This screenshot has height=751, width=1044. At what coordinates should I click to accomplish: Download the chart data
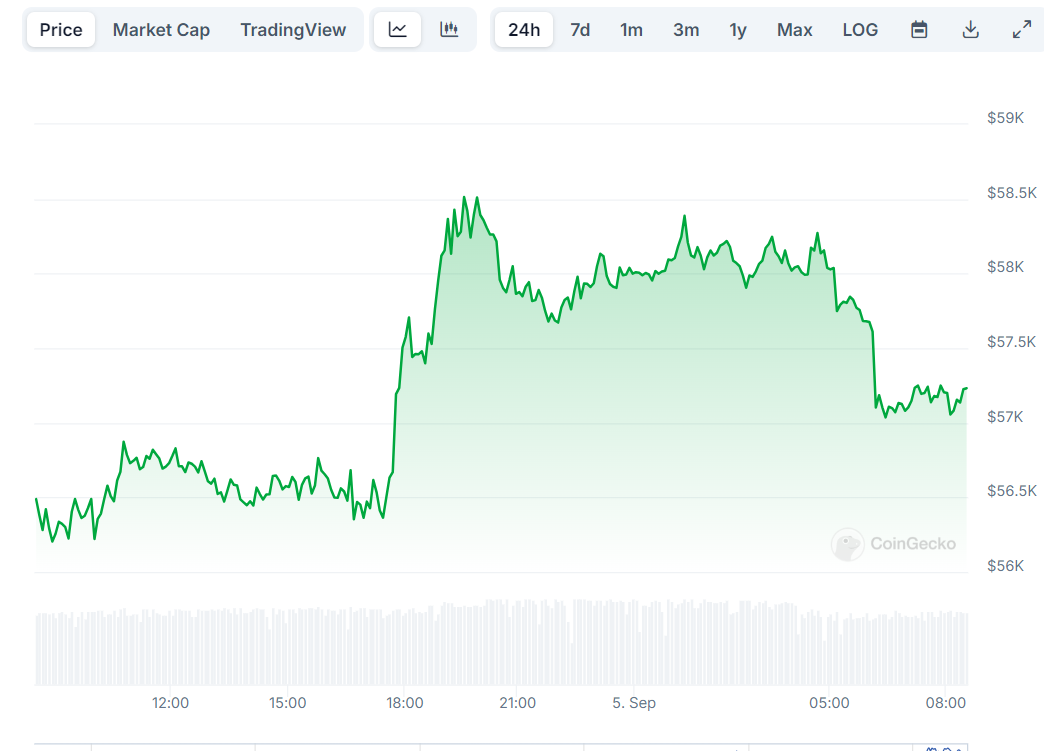pos(970,29)
